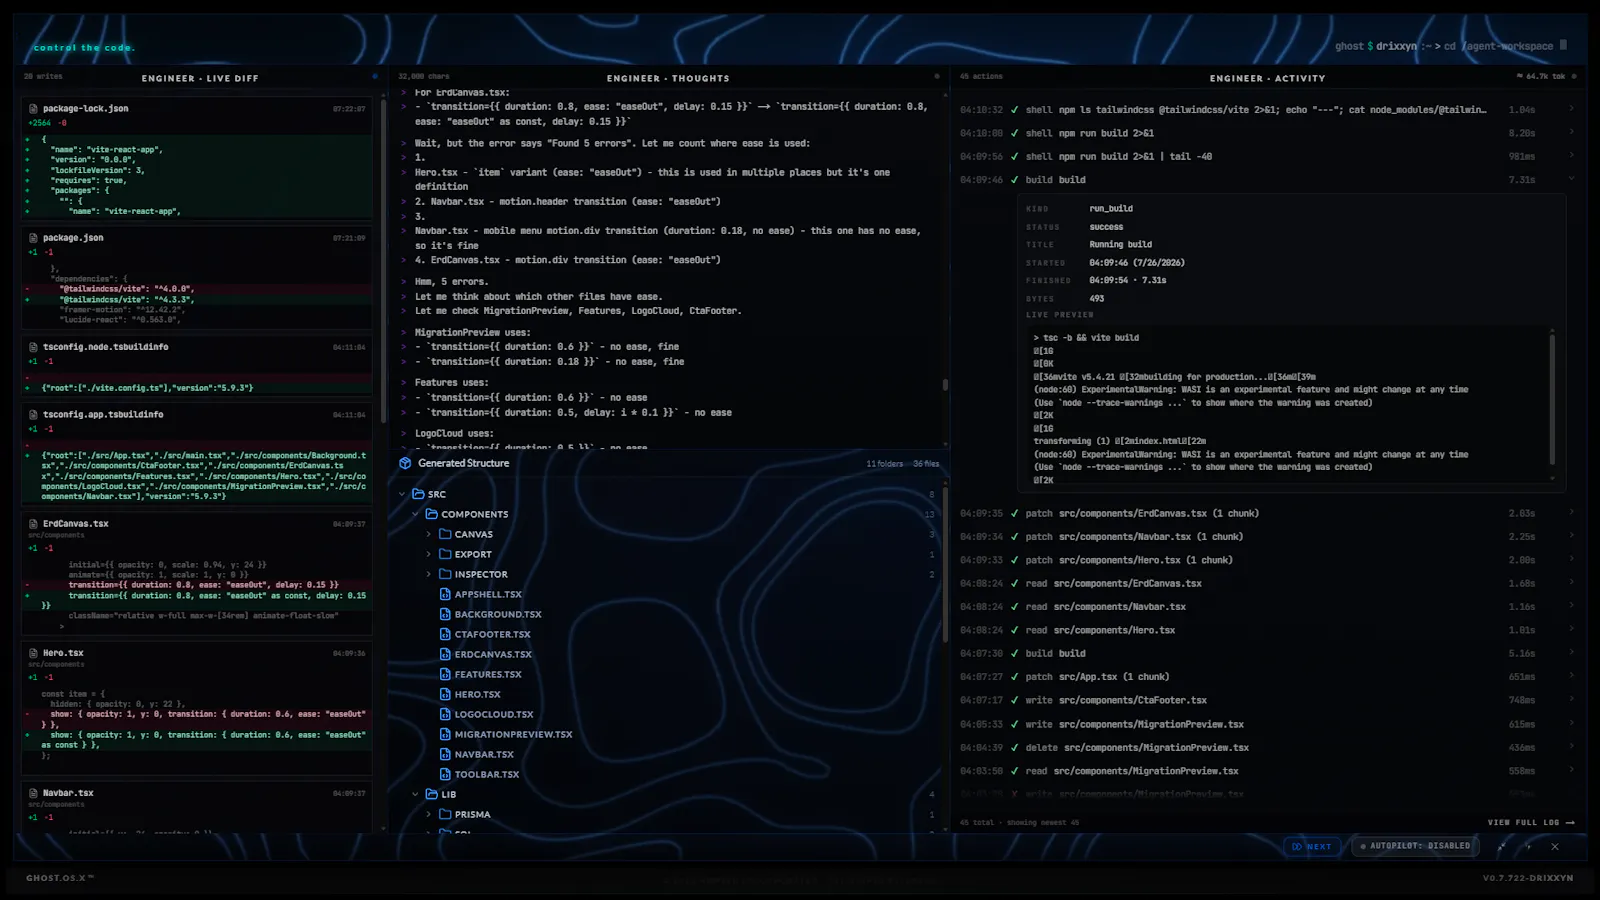1600x900 pixels.
Task: Click the NEXT button
Action: (x=1311, y=846)
